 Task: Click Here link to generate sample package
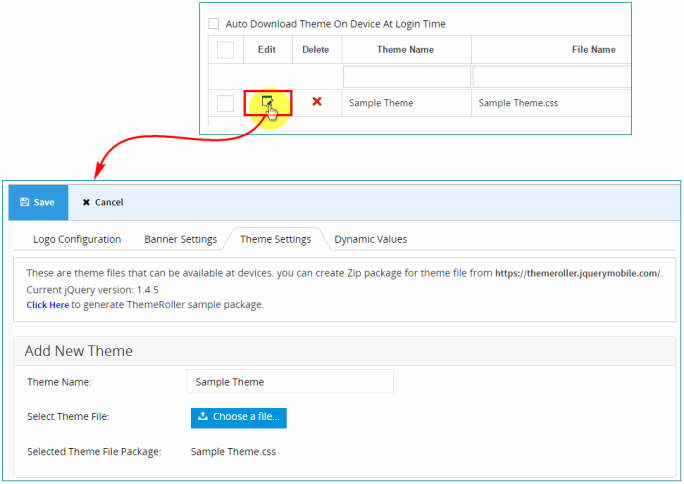tap(48, 305)
